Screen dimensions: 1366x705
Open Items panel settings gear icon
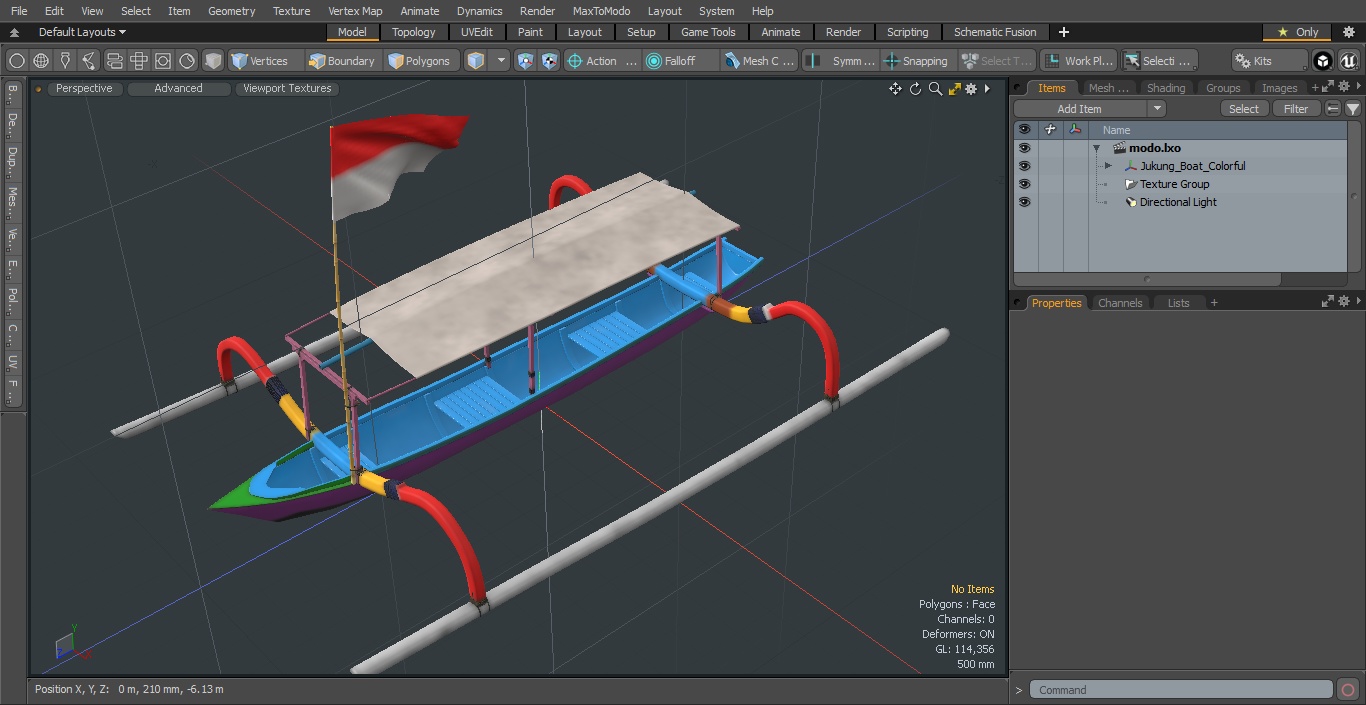click(x=1346, y=88)
